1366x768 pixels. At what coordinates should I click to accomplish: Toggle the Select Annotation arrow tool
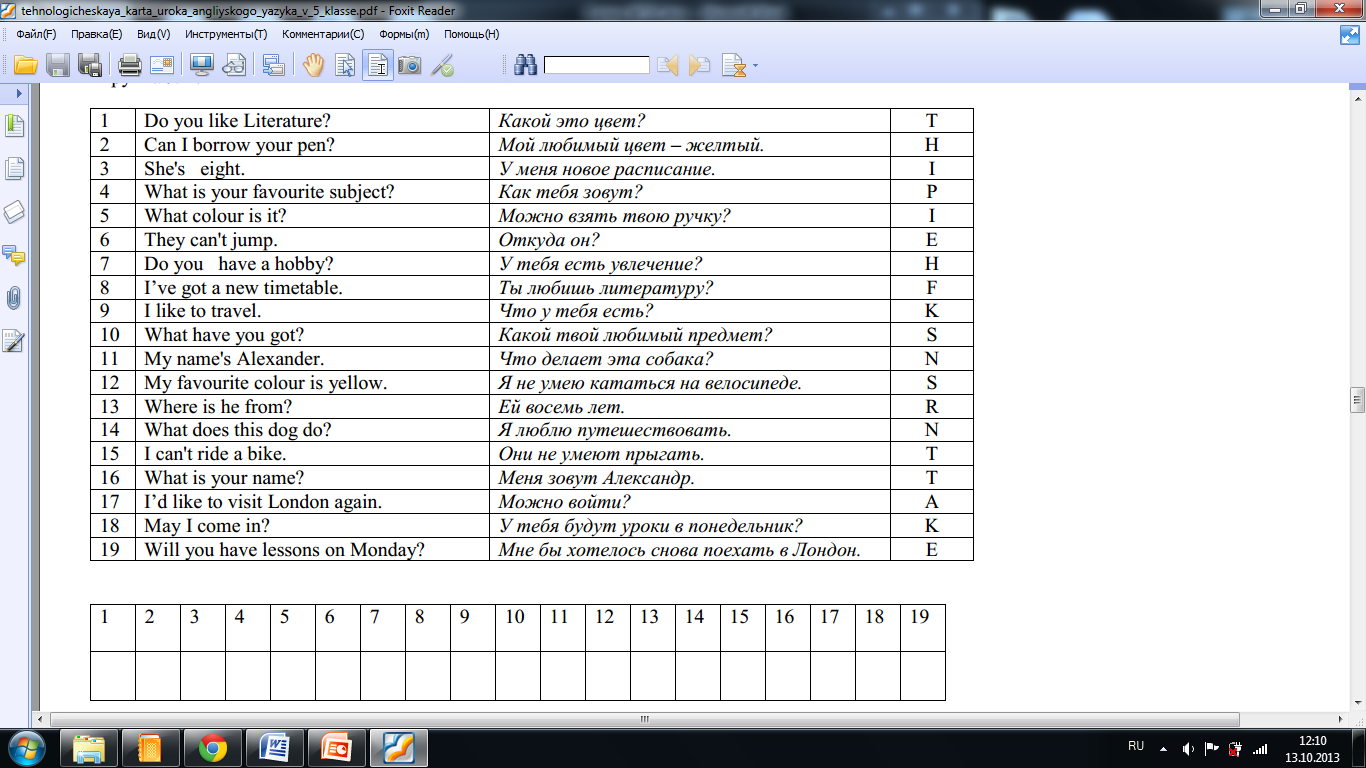346,66
